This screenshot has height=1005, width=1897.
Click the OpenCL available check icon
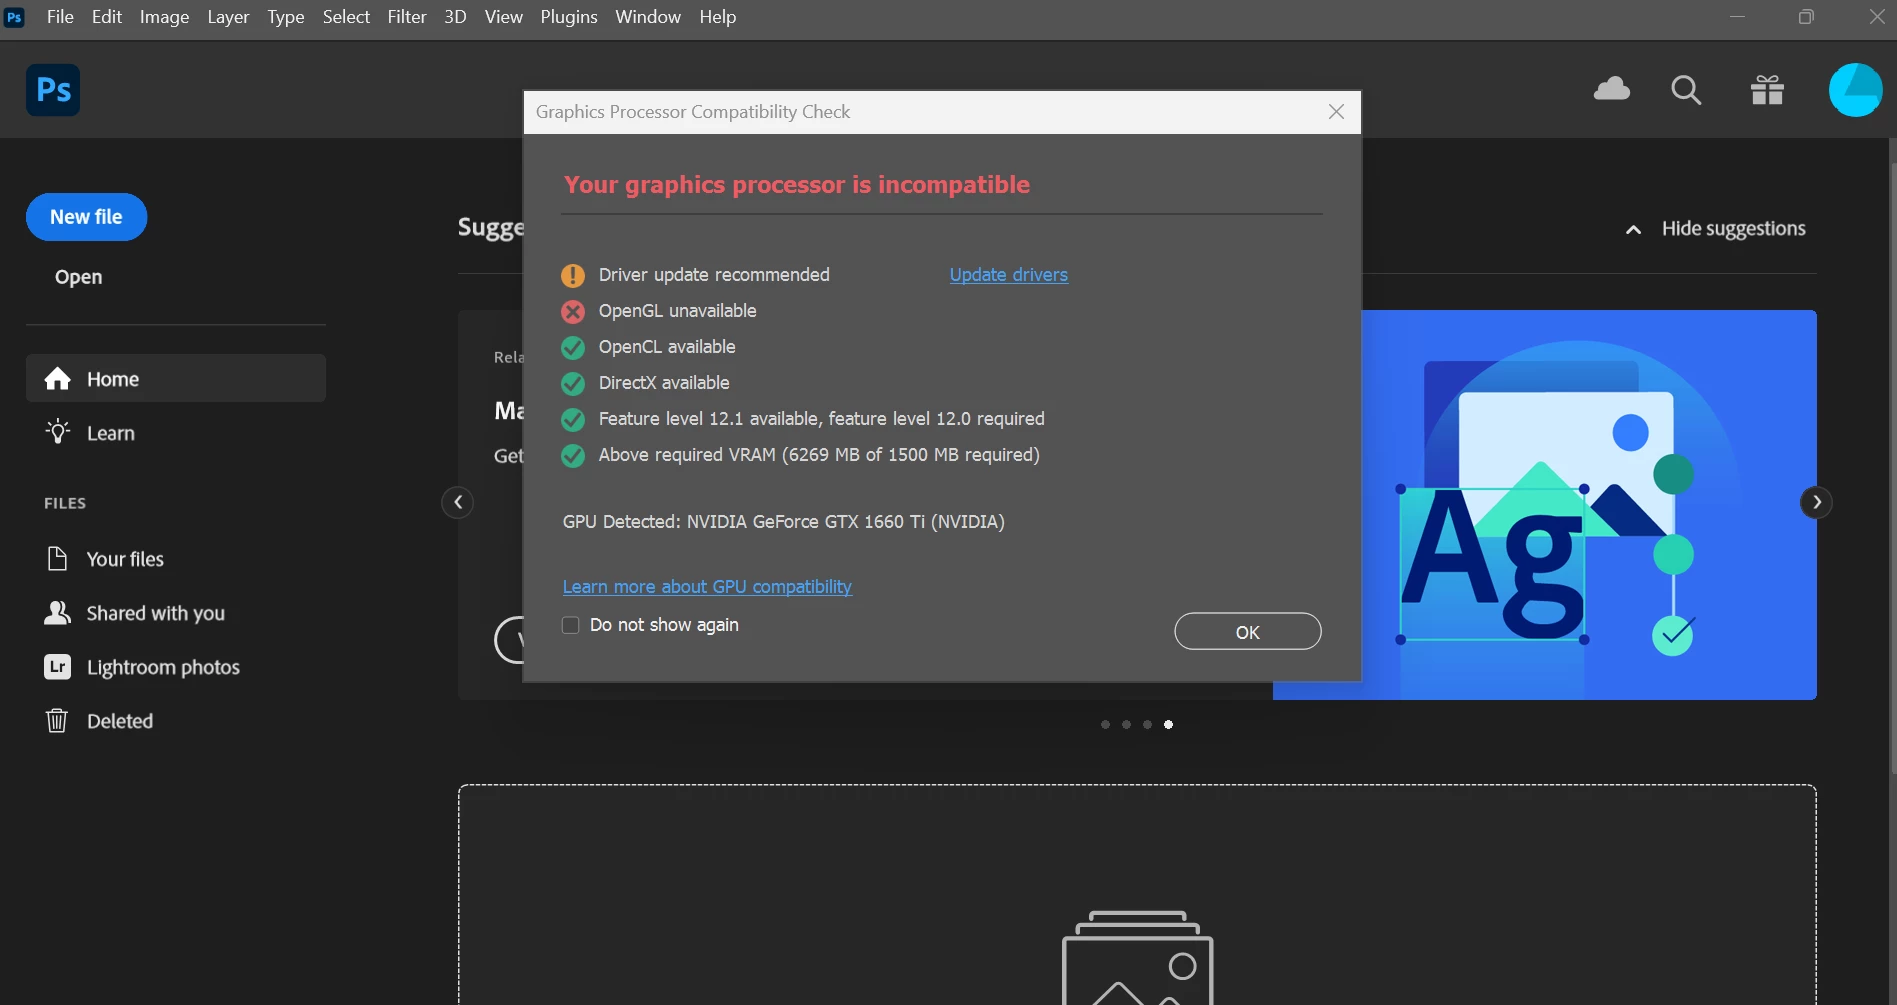point(573,348)
